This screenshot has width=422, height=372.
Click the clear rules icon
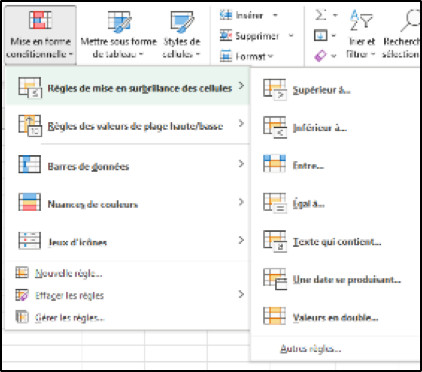pos(22,295)
